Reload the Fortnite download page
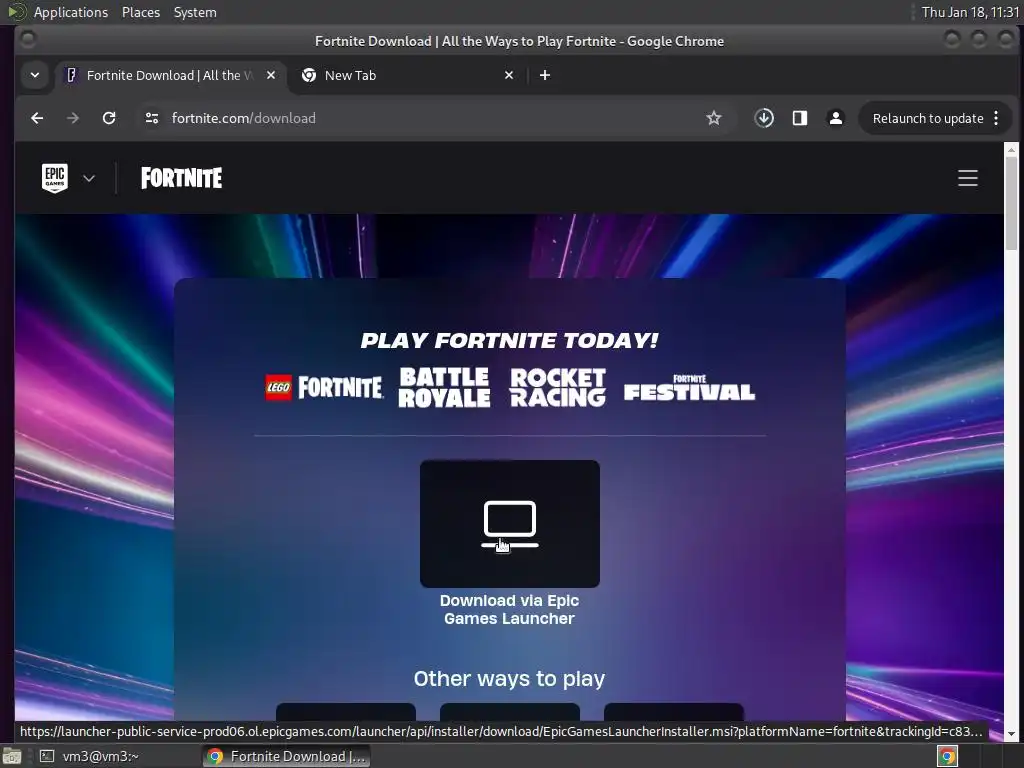The width and height of the screenshot is (1024, 768). tap(109, 118)
